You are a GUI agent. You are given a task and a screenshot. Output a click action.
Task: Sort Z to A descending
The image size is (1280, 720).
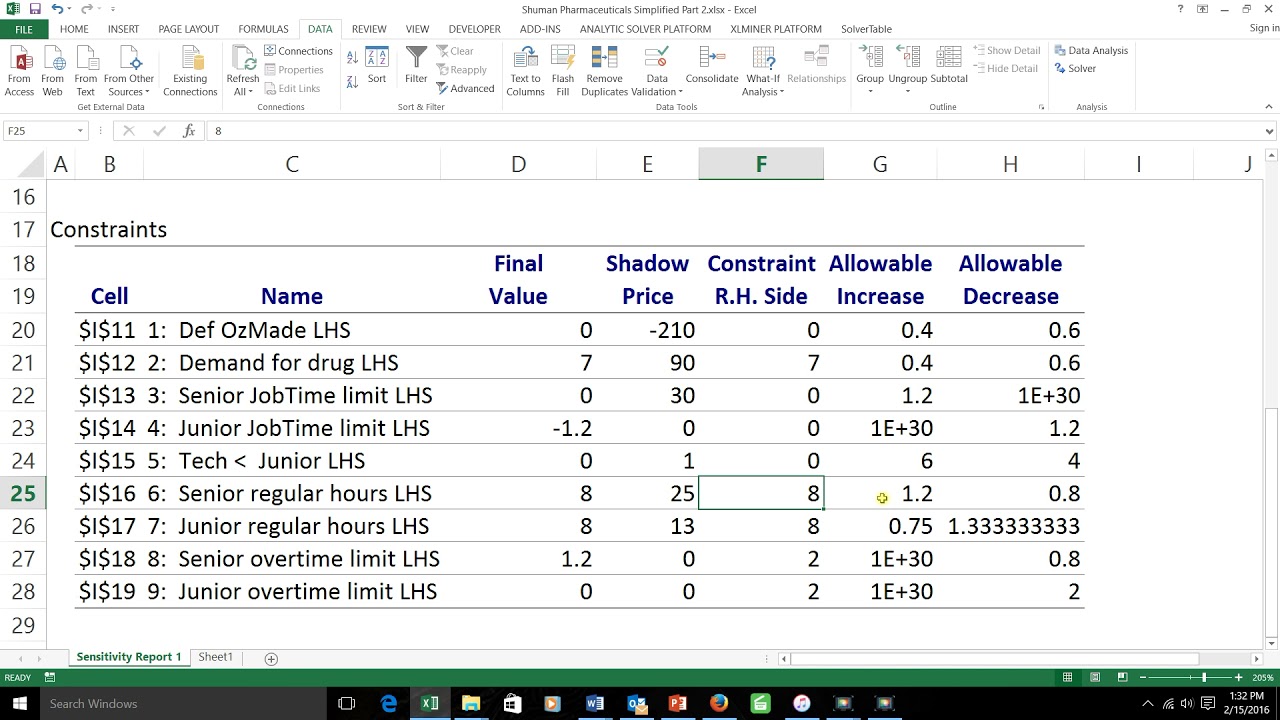point(353,83)
